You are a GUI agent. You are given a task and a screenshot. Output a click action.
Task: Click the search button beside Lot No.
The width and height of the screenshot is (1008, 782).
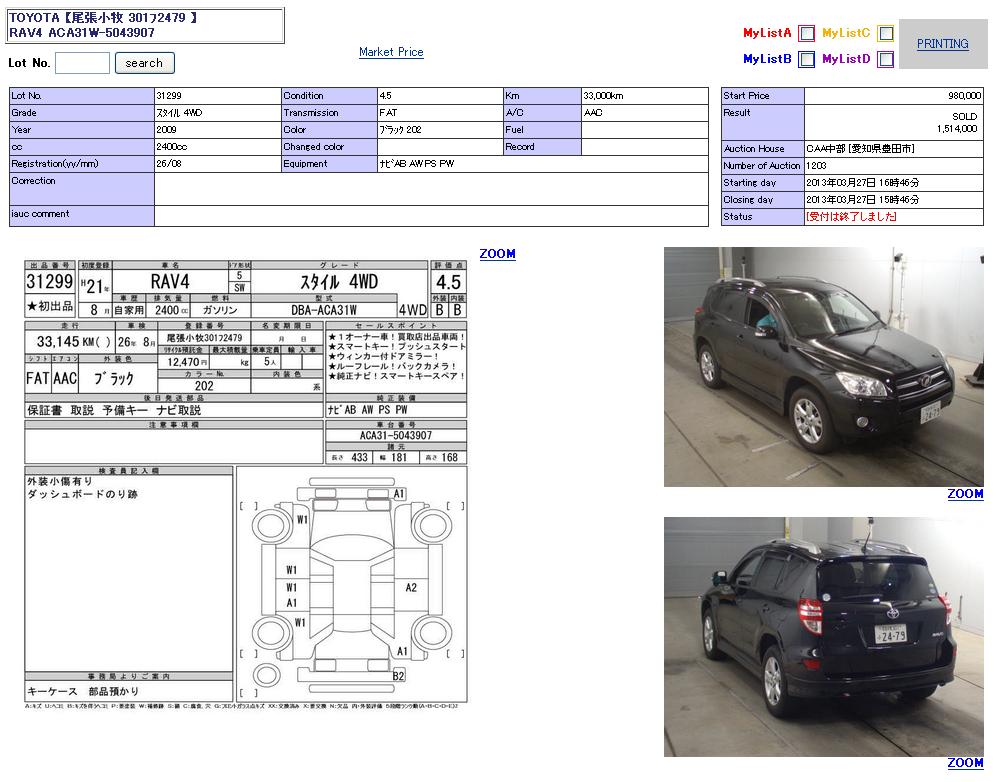point(144,63)
